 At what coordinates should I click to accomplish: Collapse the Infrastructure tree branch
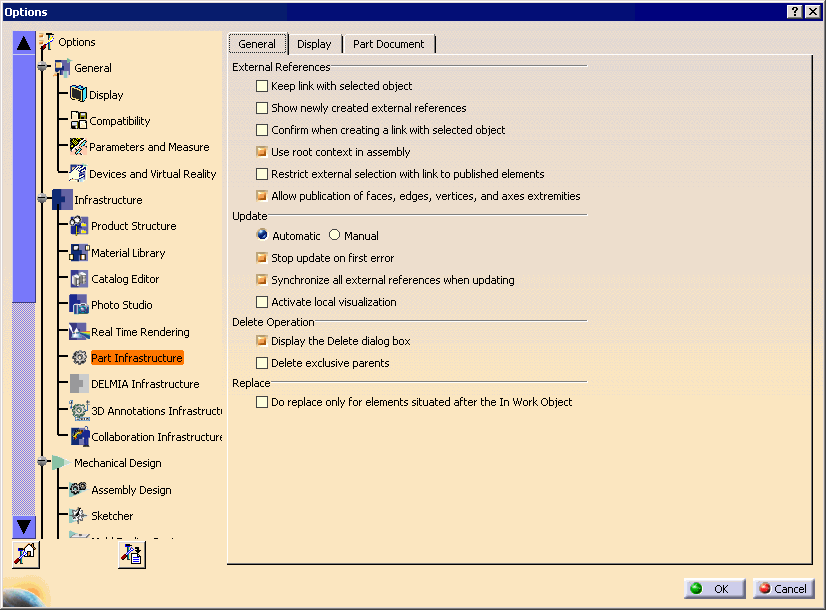tap(42, 199)
